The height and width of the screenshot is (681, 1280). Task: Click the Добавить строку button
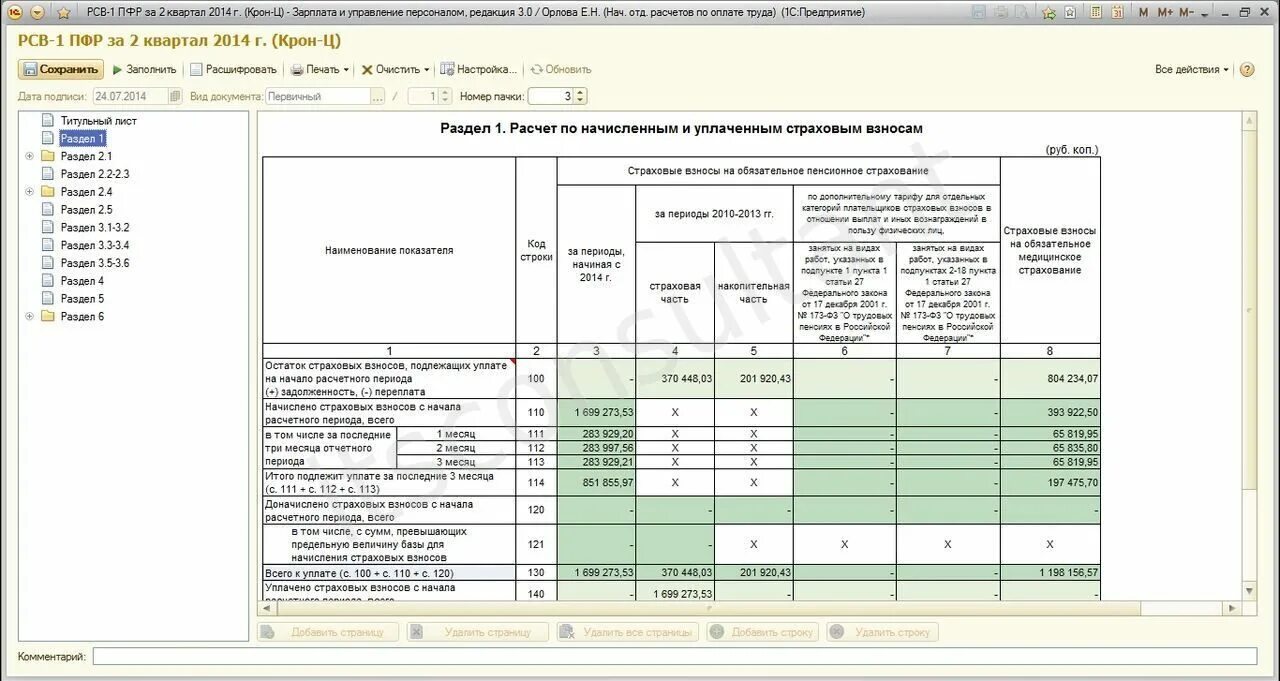pyautogui.click(x=762, y=632)
